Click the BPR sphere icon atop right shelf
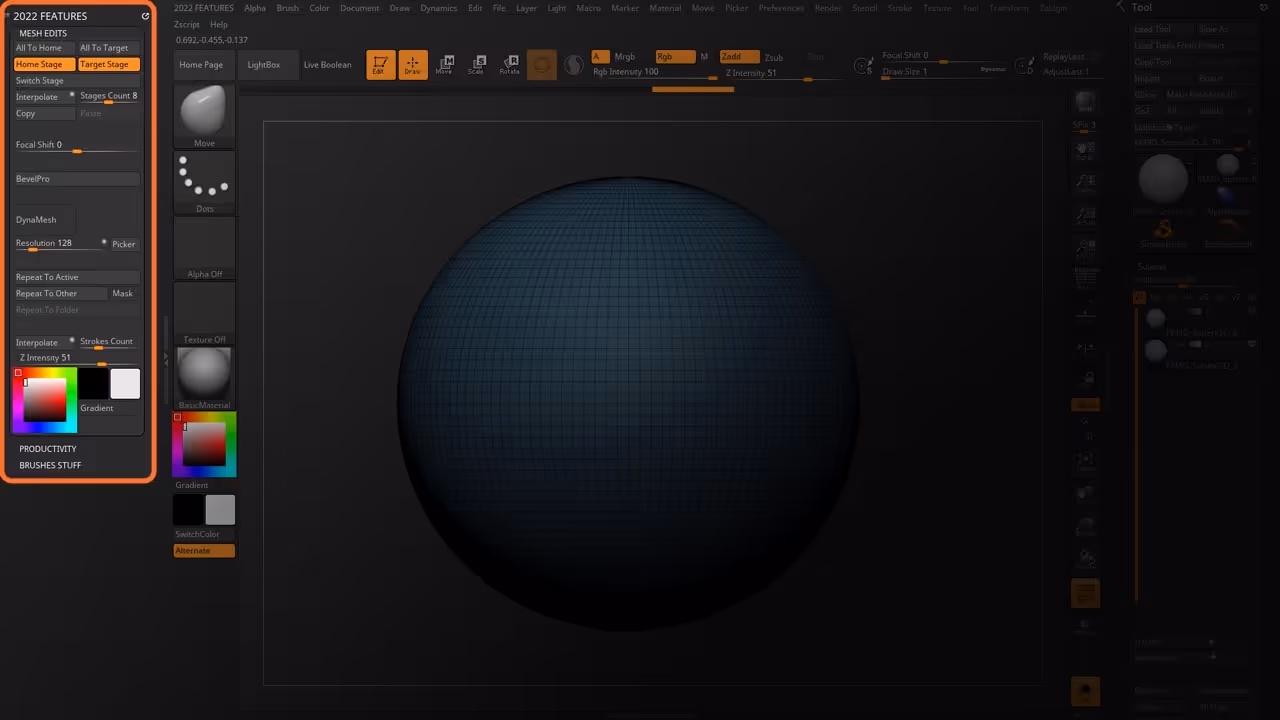 (x=1085, y=102)
